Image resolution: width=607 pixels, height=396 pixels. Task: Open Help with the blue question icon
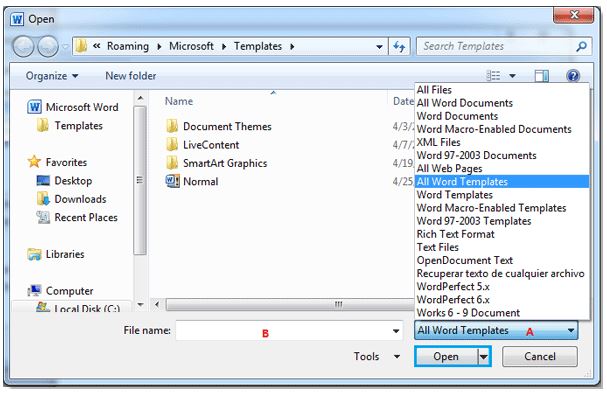[x=573, y=75]
